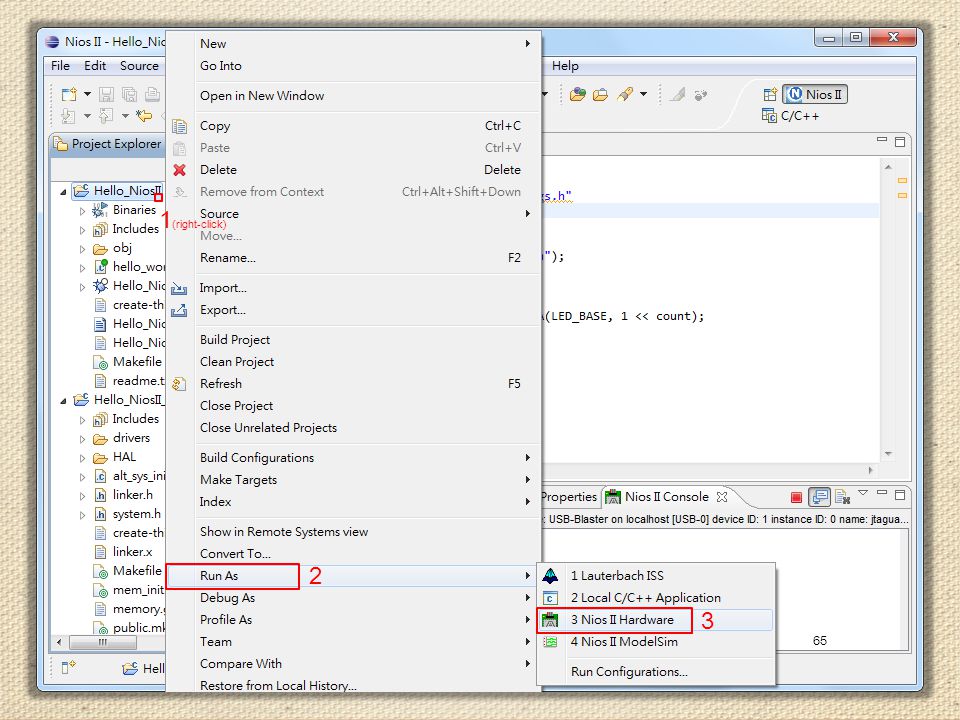Click the Copy icon in context menu
Screen dimensions: 960x720
179,126
